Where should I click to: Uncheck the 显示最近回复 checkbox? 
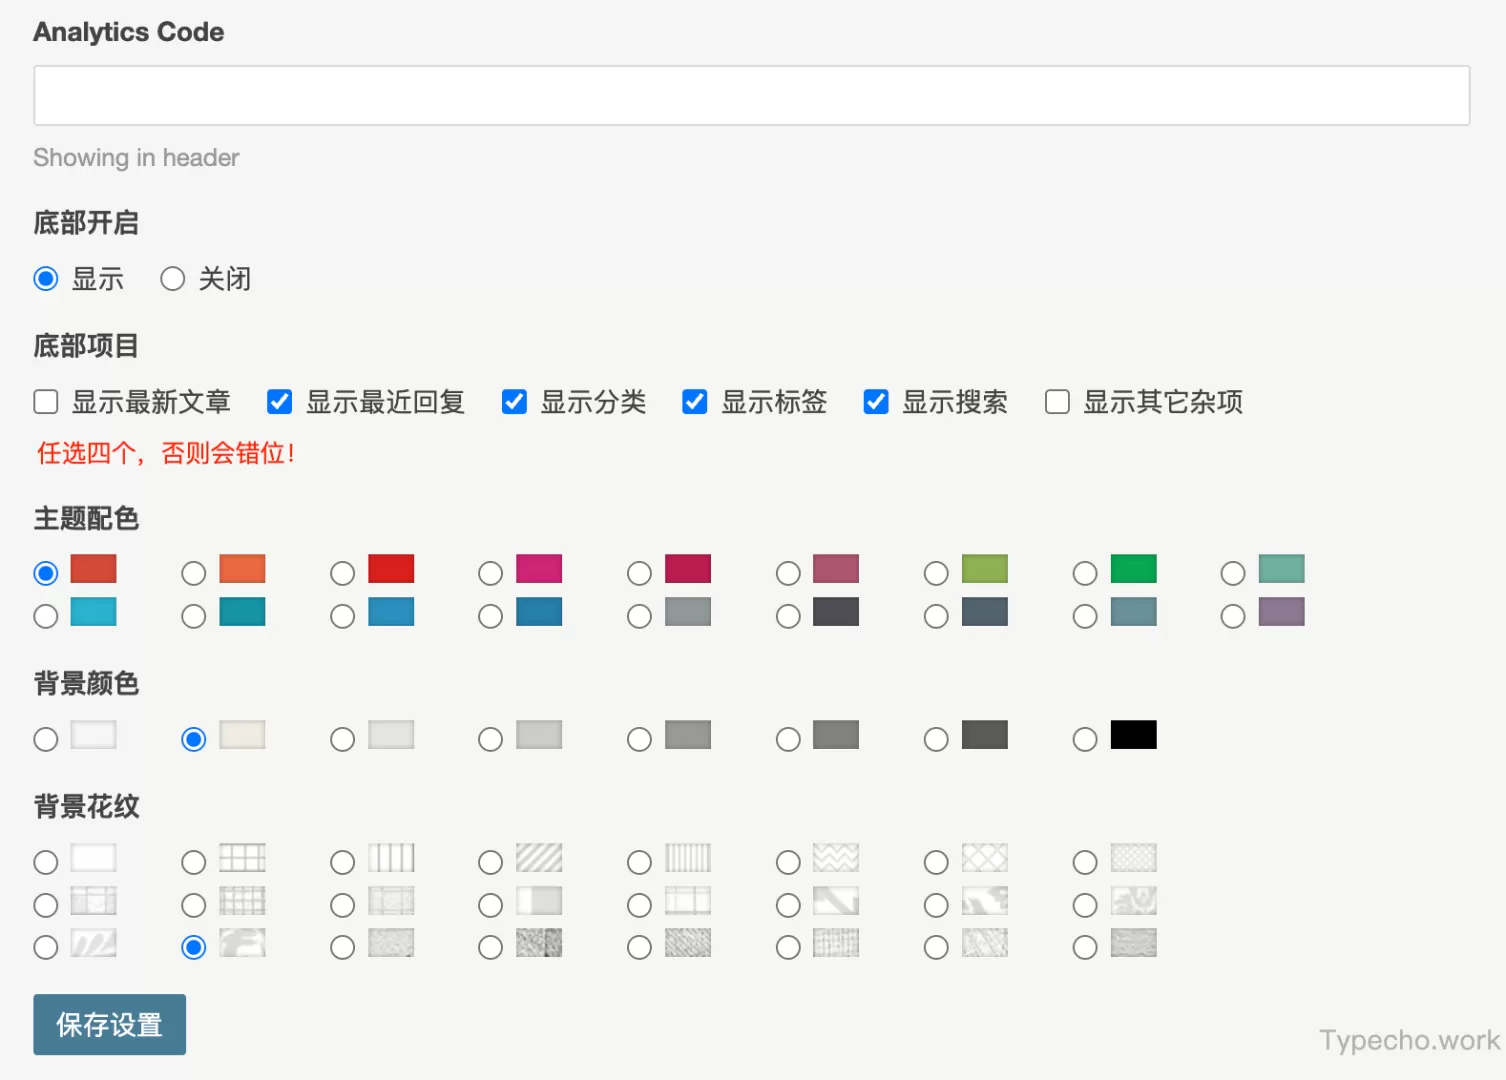click(278, 401)
